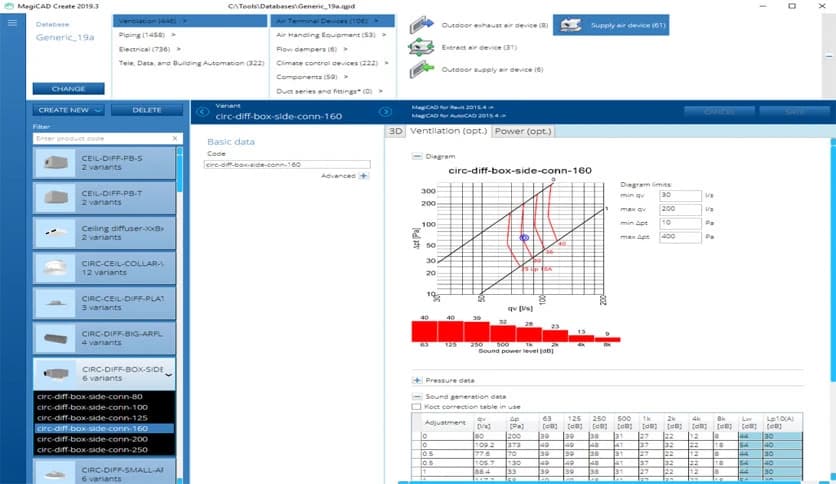This screenshot has height=484, width=836.
Task: Select Tele, Data, and Building Automation category
Action: pyautogui.click(x=191, y=63)
